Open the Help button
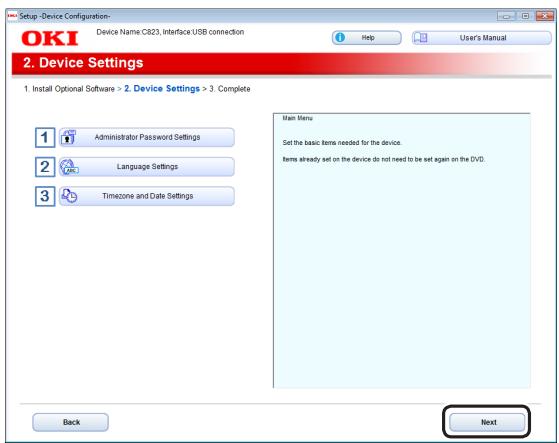Viewport: 559px width, 443px height. click(x=366, y=38)
